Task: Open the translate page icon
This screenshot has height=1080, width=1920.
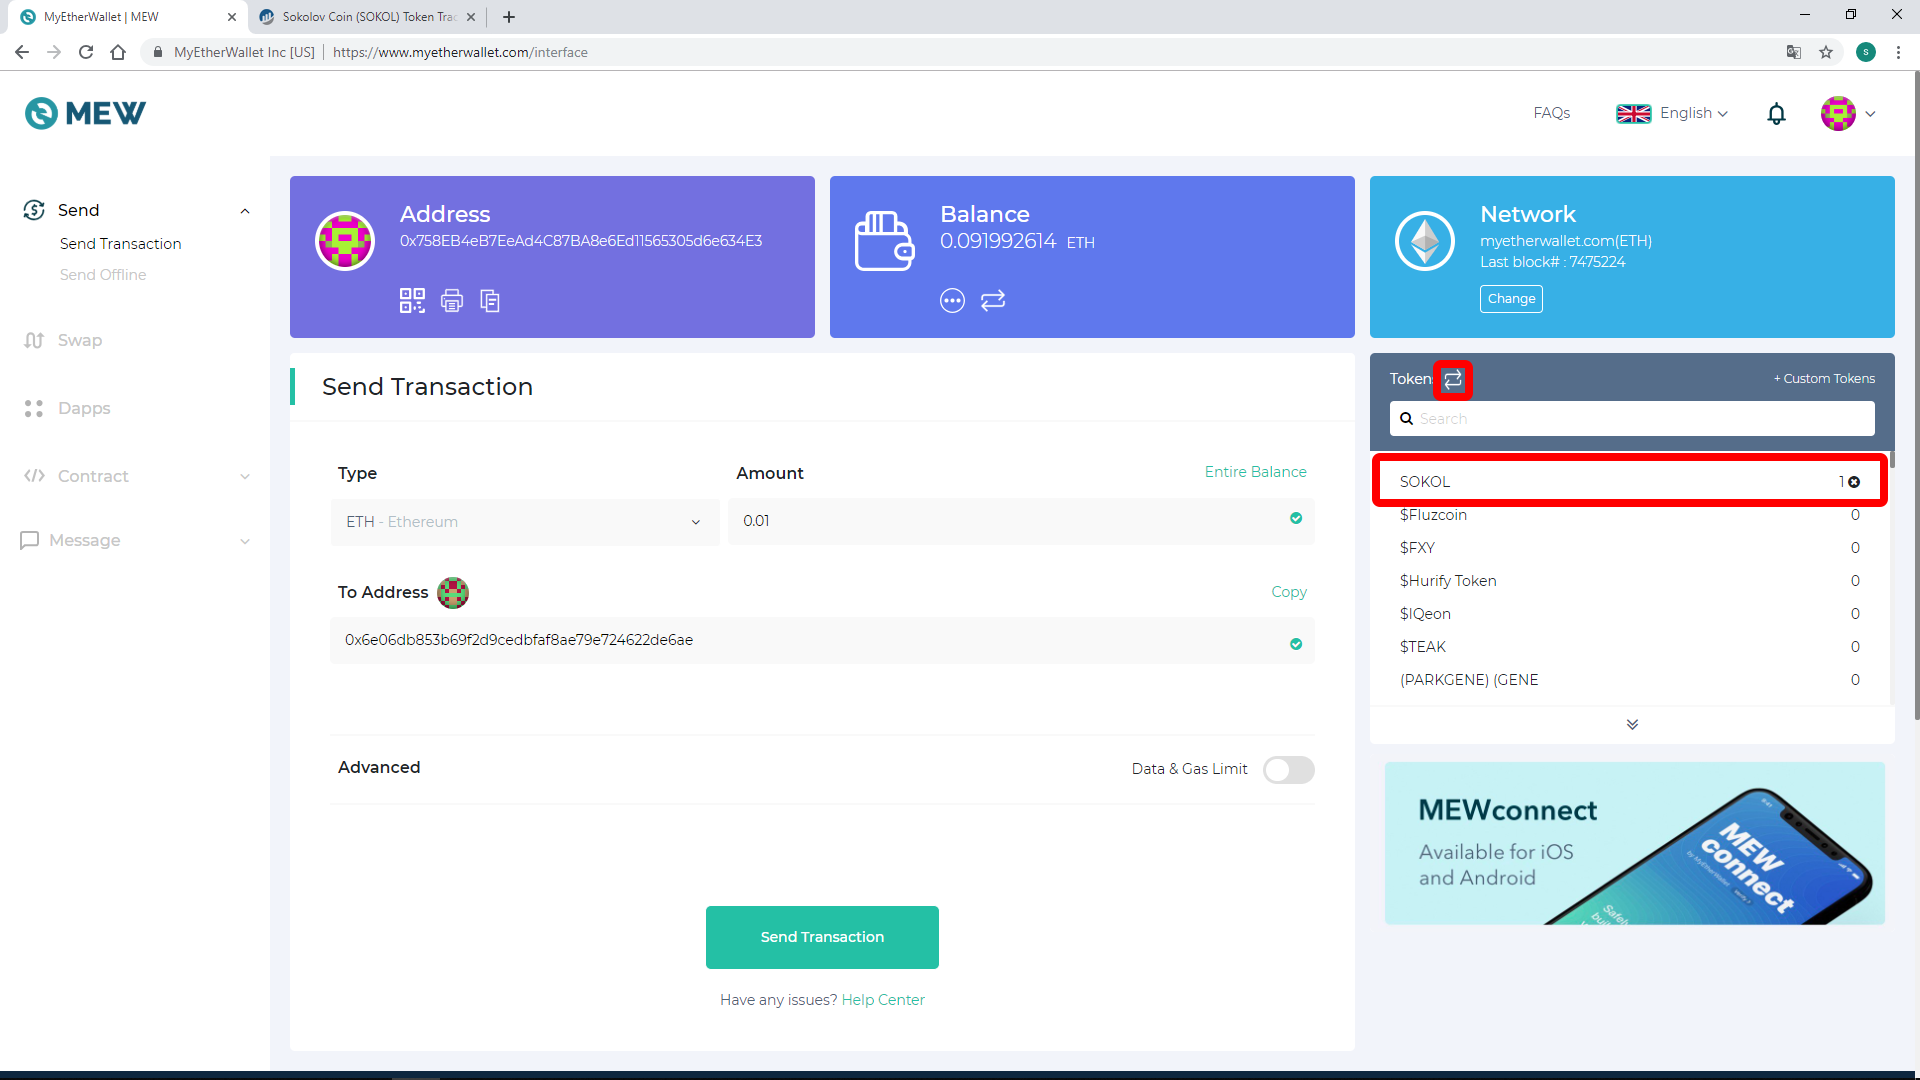Action: (1794, 52)
